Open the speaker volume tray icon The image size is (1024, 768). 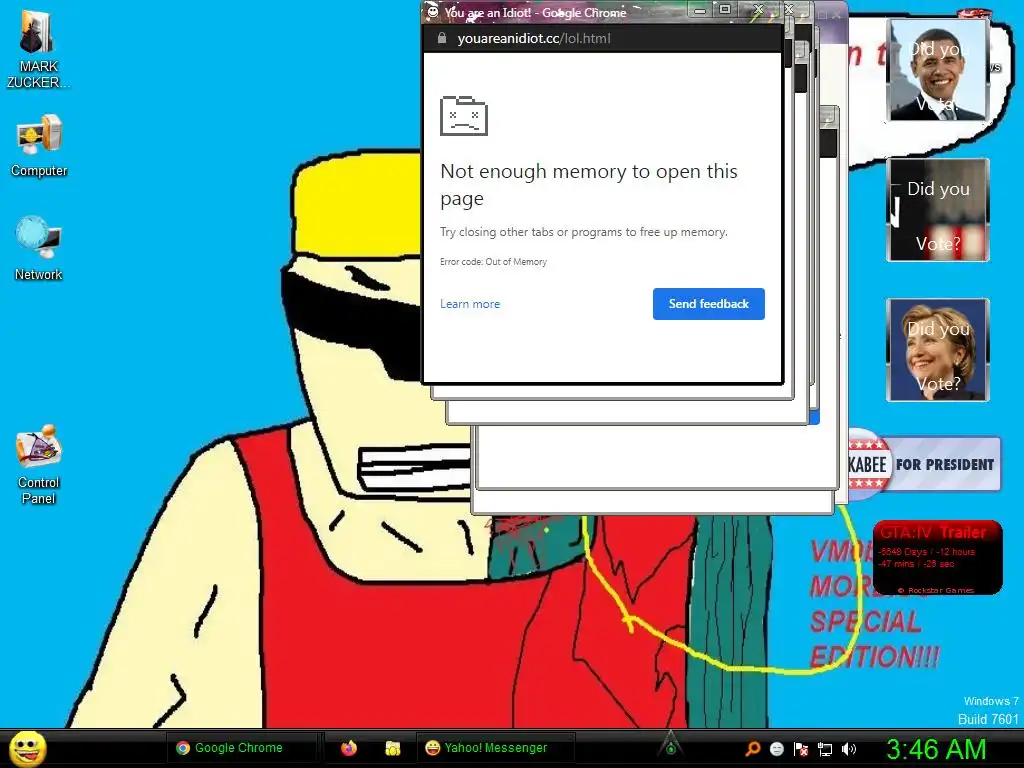point(849,749)
